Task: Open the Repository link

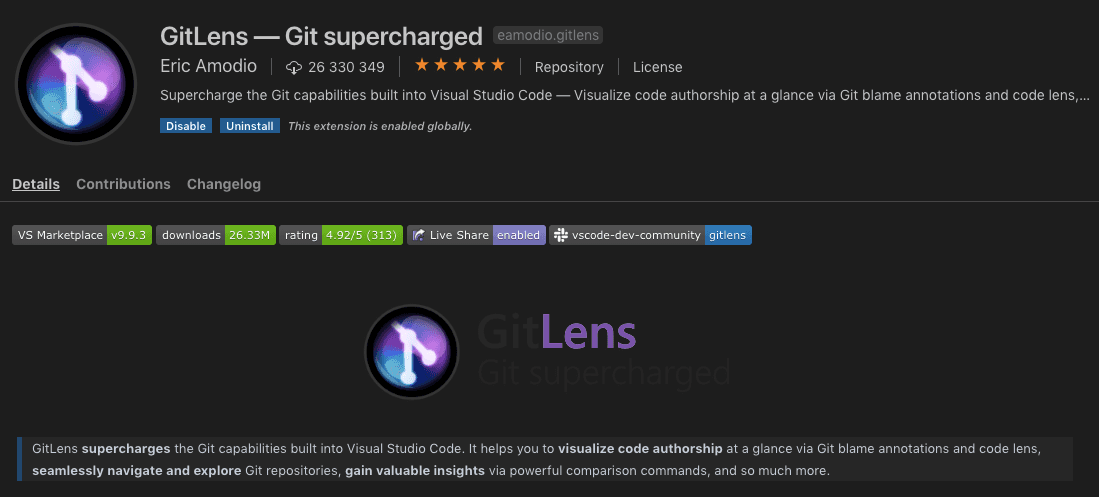Action: [x=569, y=67]
